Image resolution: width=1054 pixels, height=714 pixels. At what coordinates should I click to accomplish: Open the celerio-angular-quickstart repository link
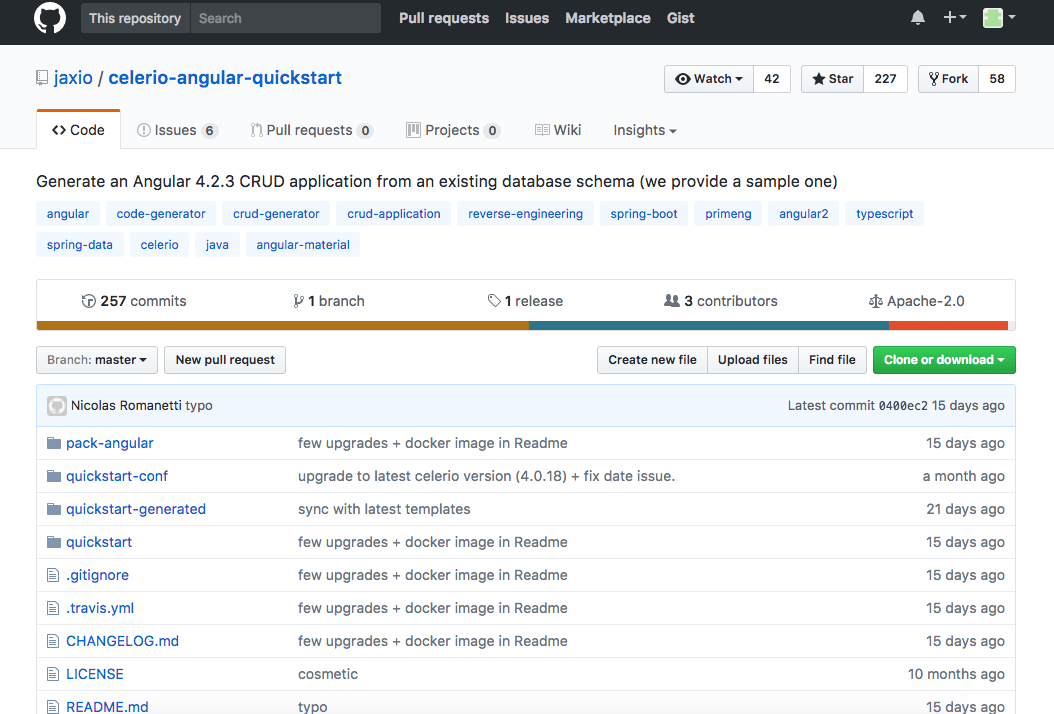(x=225, y=78)
